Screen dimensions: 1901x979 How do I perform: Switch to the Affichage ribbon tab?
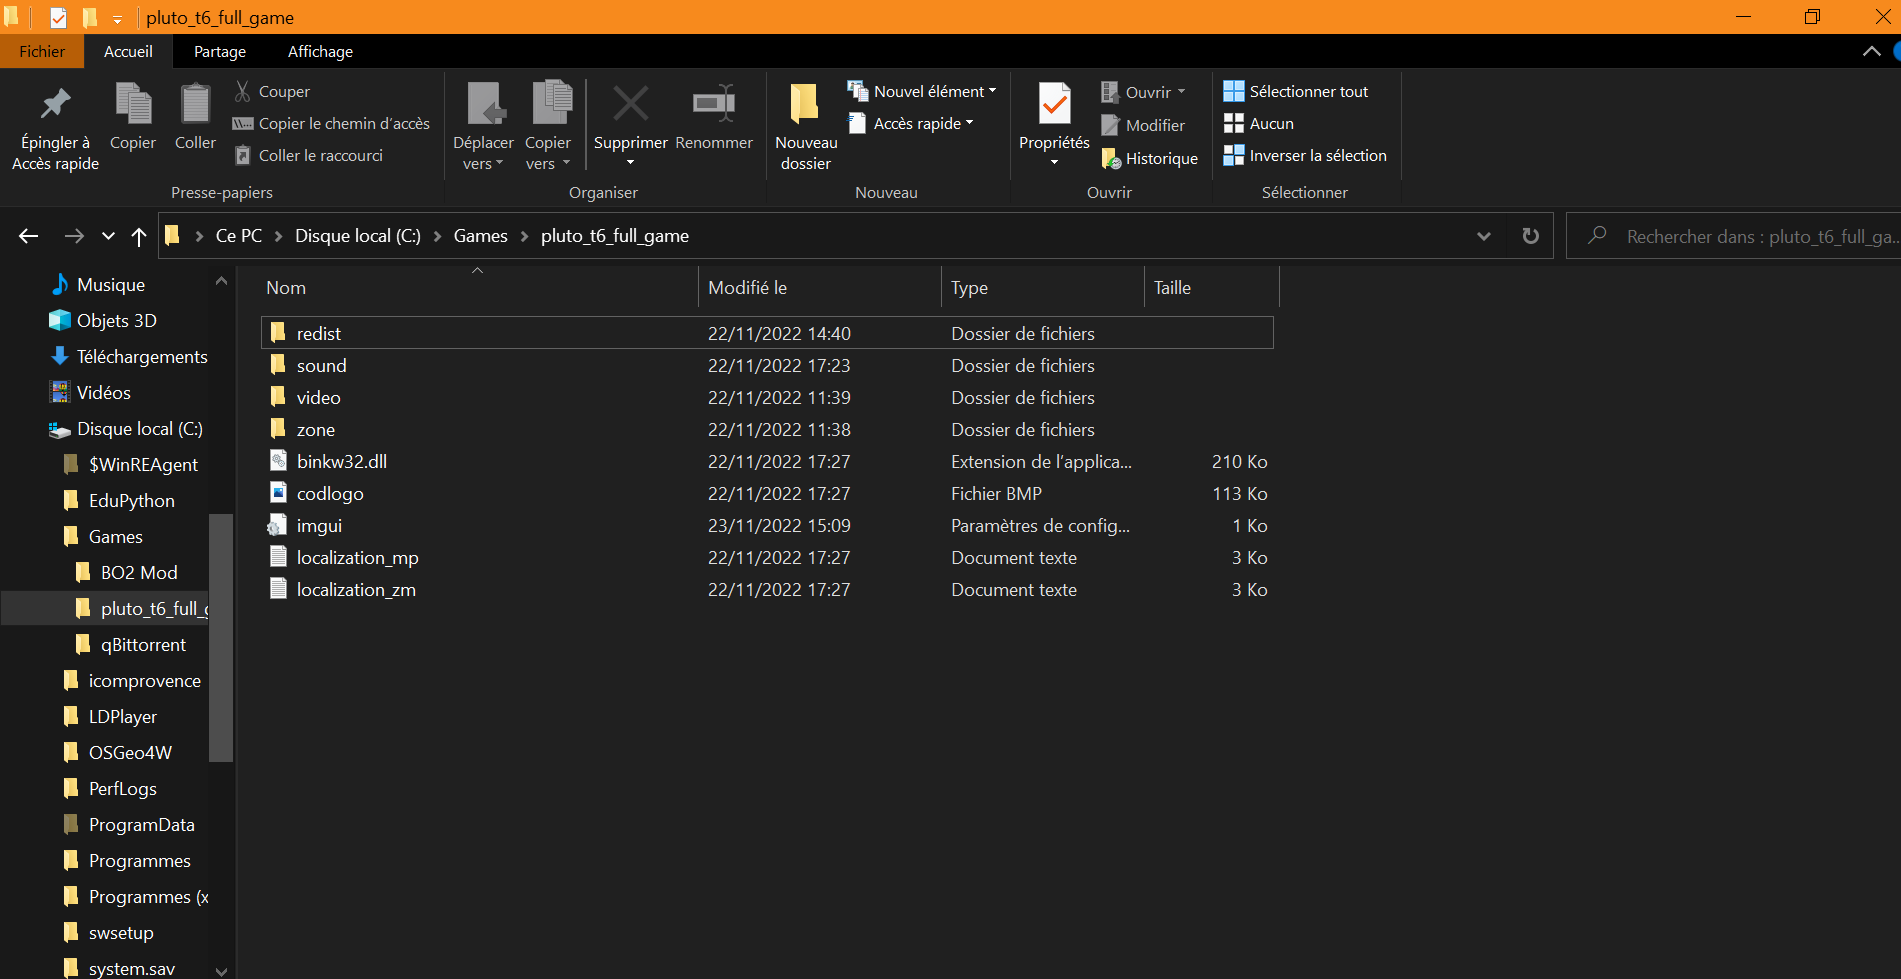(320, 51)
